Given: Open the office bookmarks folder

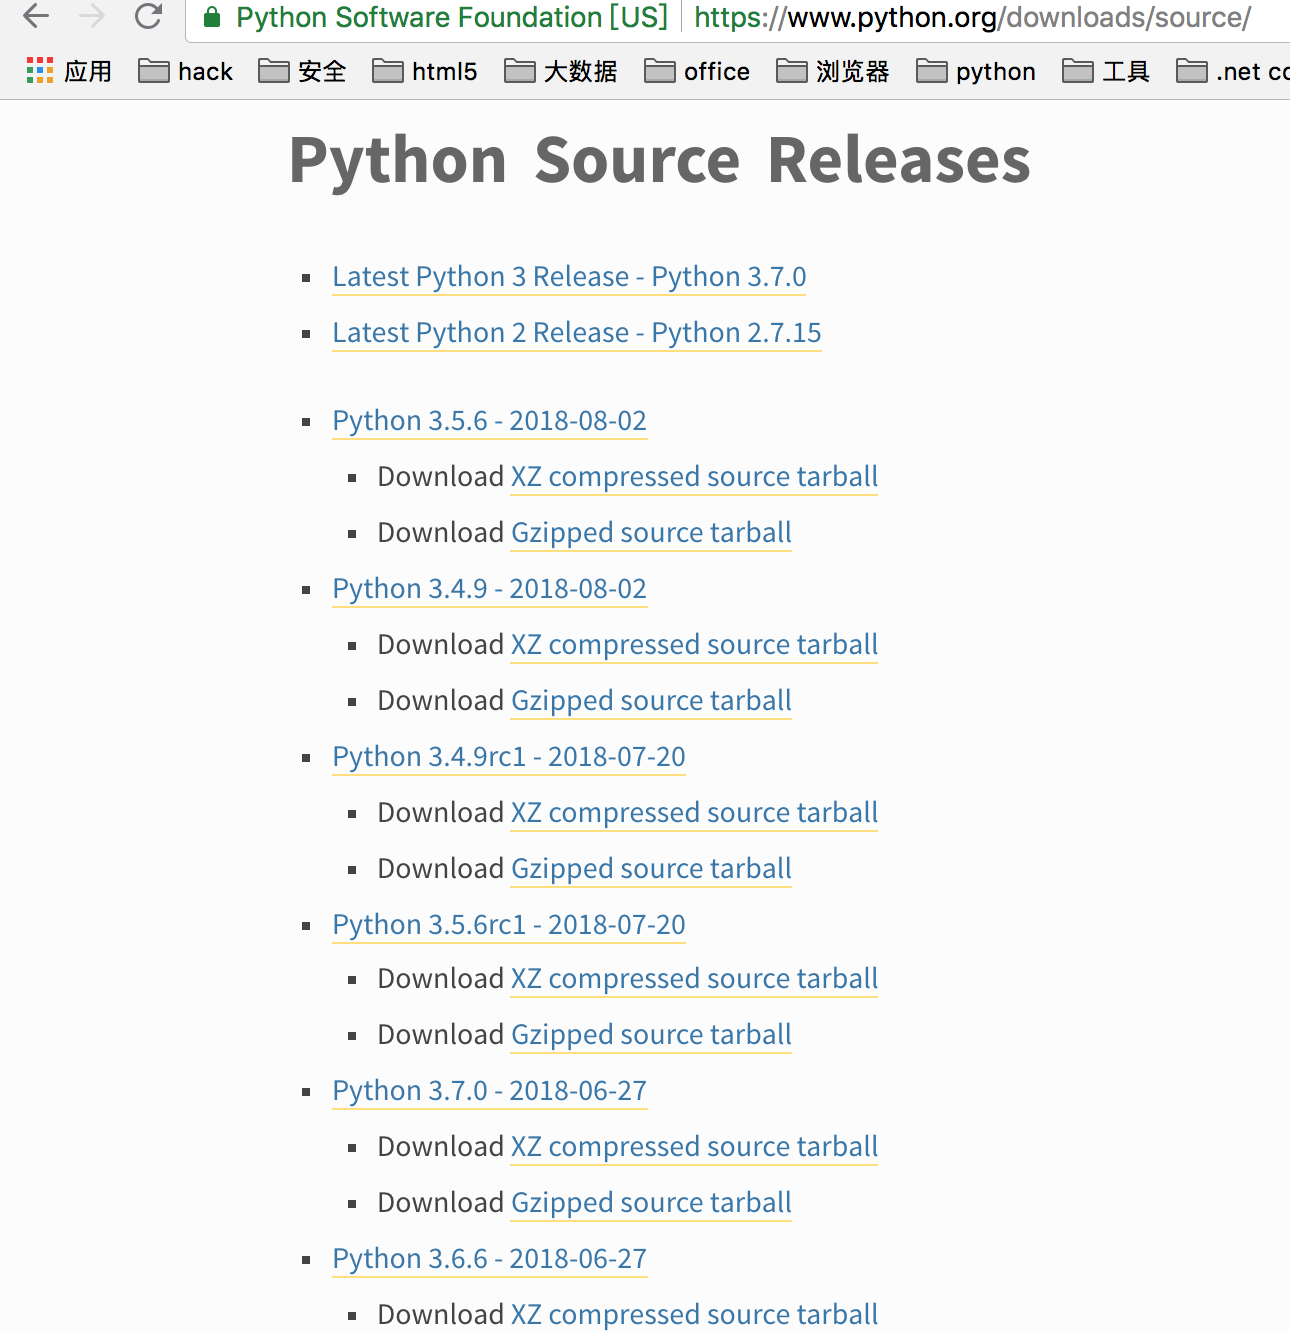Looking at the screenshot, I should pos(697,71).
